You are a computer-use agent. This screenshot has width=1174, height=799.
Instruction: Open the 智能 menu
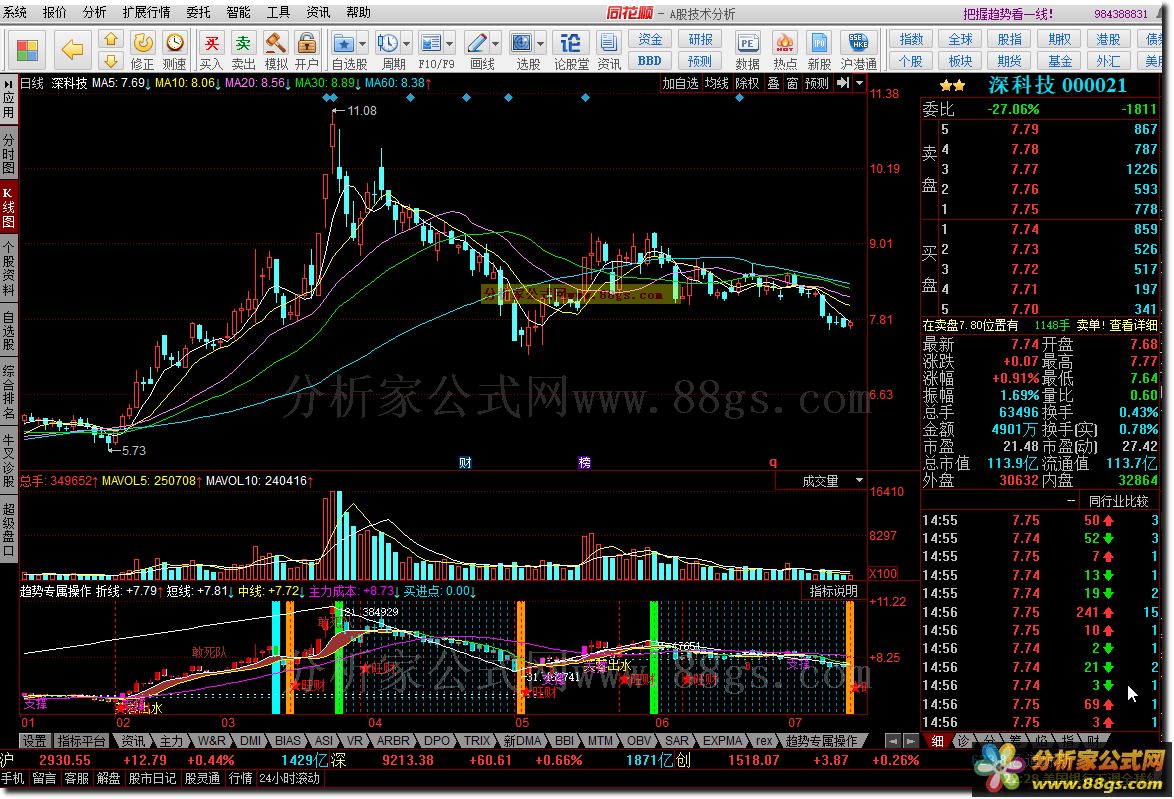238,12
